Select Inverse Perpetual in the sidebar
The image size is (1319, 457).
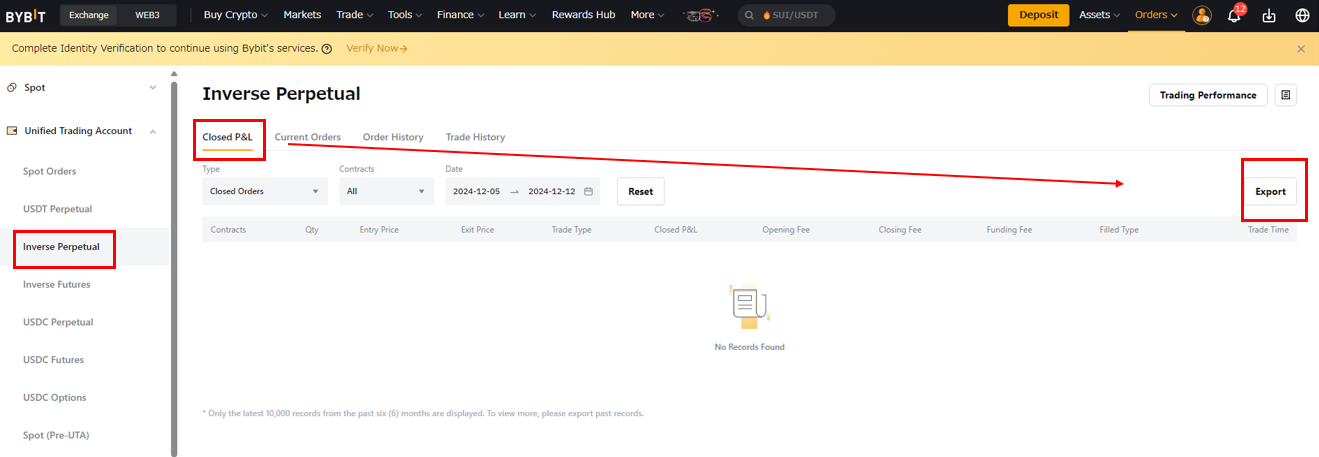(x=61, y=247)
